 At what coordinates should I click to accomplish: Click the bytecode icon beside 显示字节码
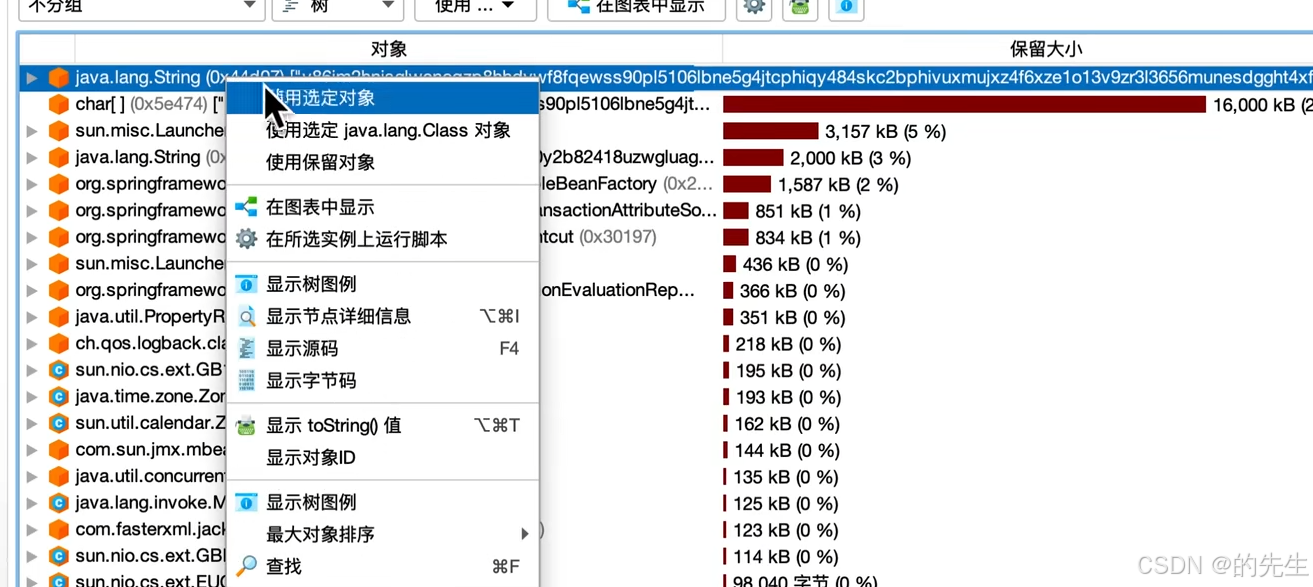click(x=247, y=380)
